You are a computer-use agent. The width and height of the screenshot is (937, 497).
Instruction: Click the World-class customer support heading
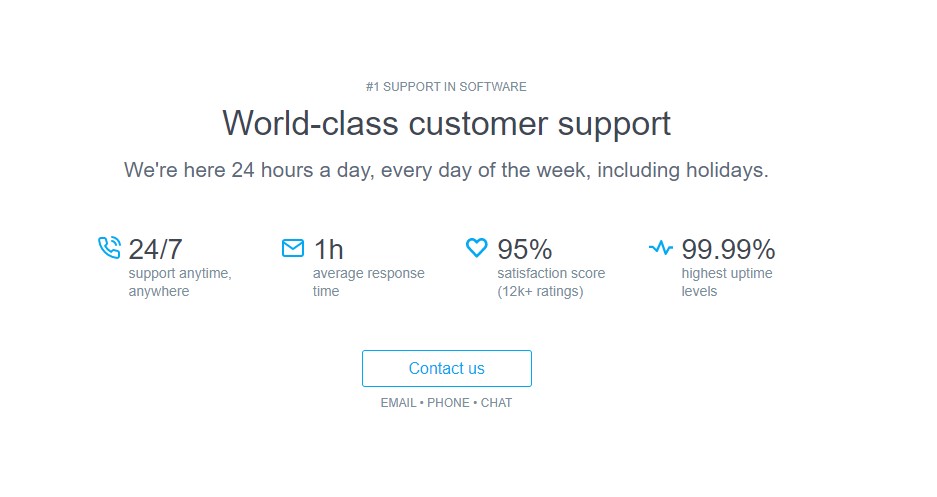click(x=446, y=124)
